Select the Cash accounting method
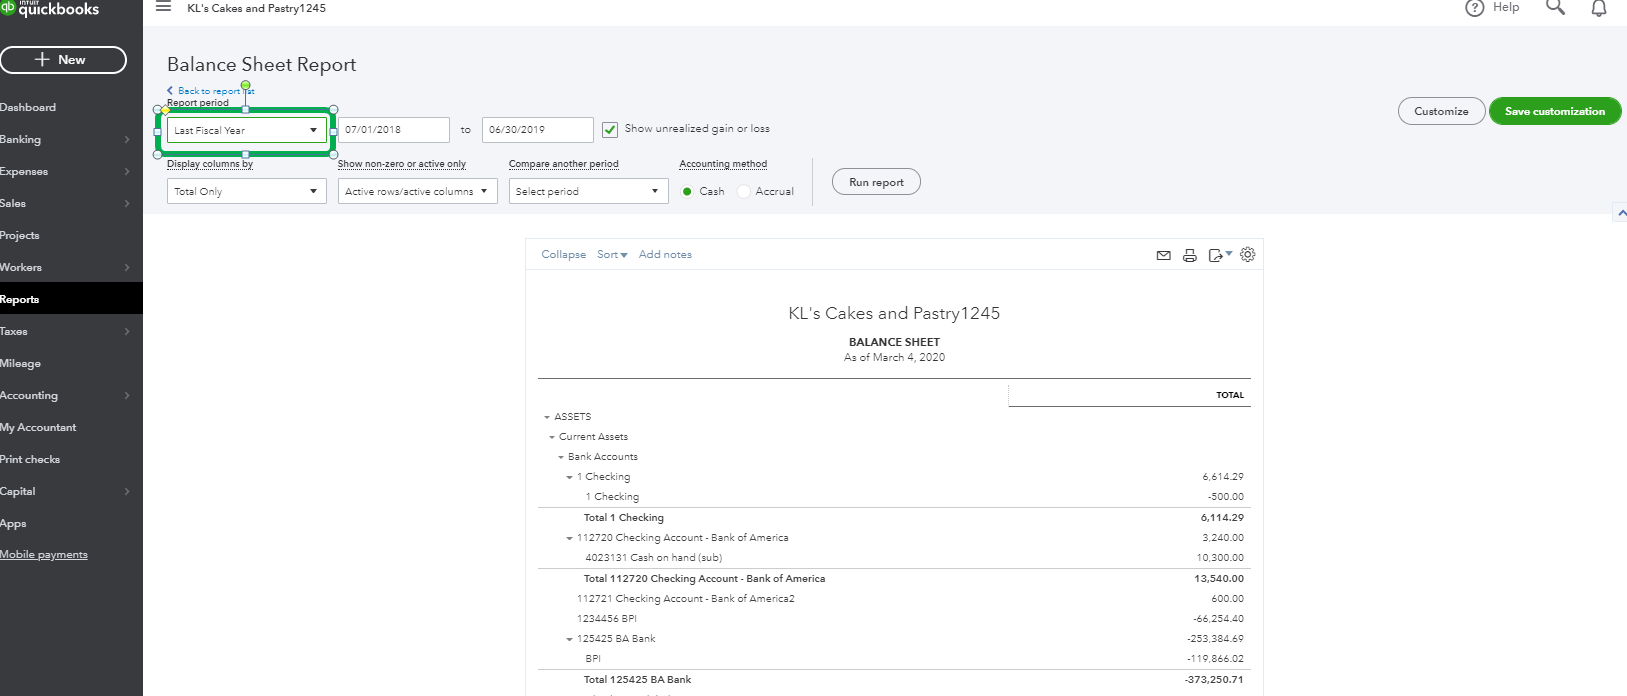The width and height of the screenshot is (1627, 696). 687,191
